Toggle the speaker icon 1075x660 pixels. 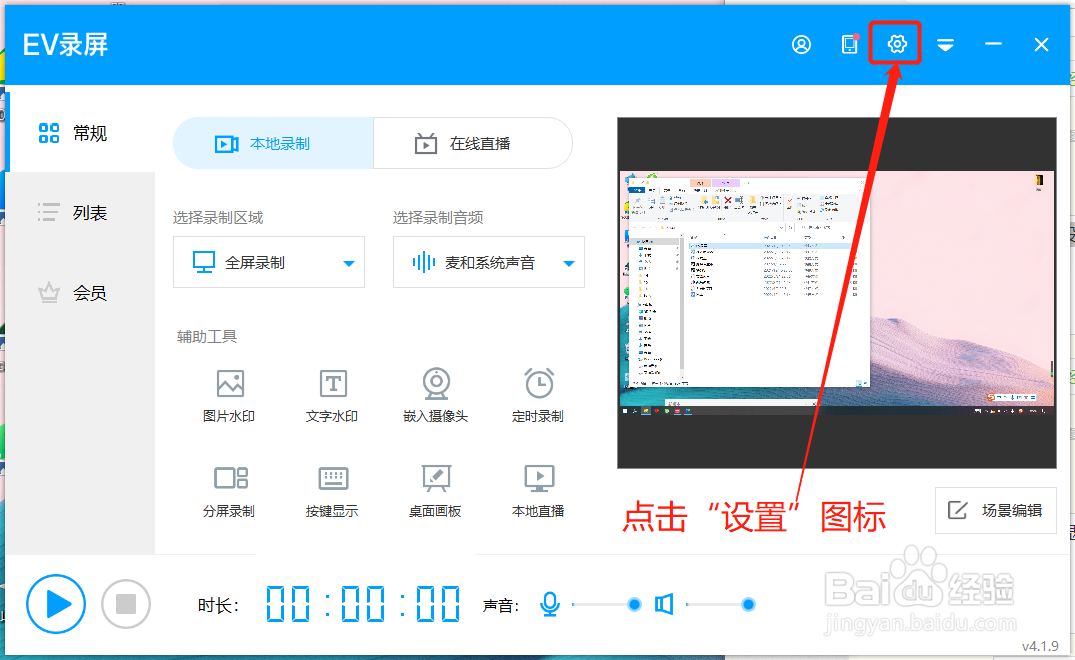point(664,604)
